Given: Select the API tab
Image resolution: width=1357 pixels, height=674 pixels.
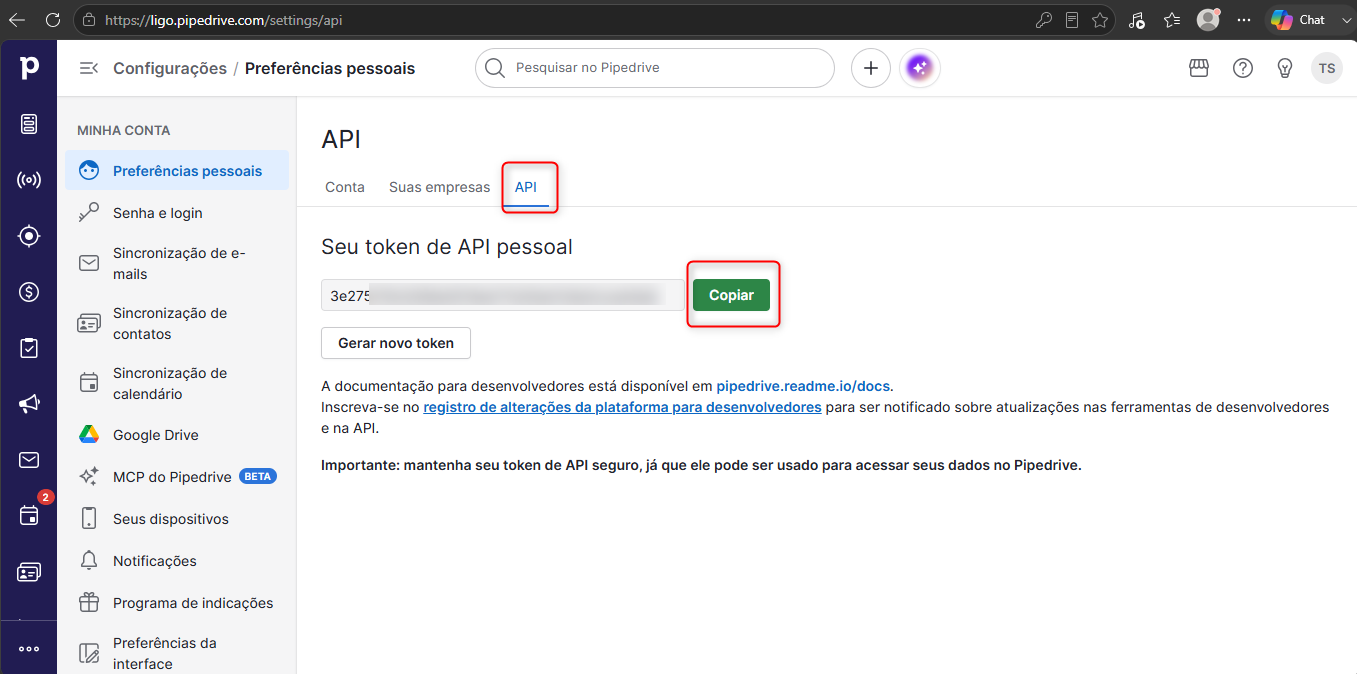Looking at the screenshot, I should [x=526, y=187].
